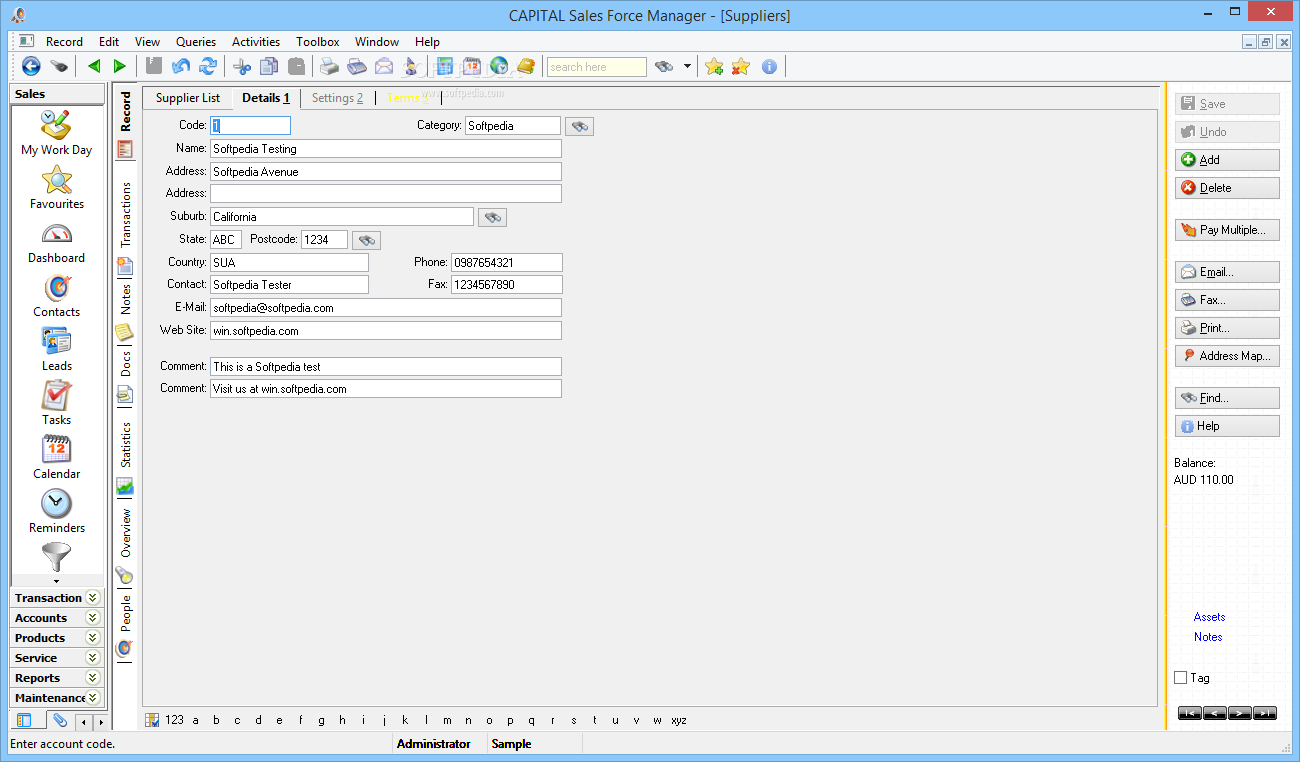Click the small down arrow below funnel

pos(57,581)
